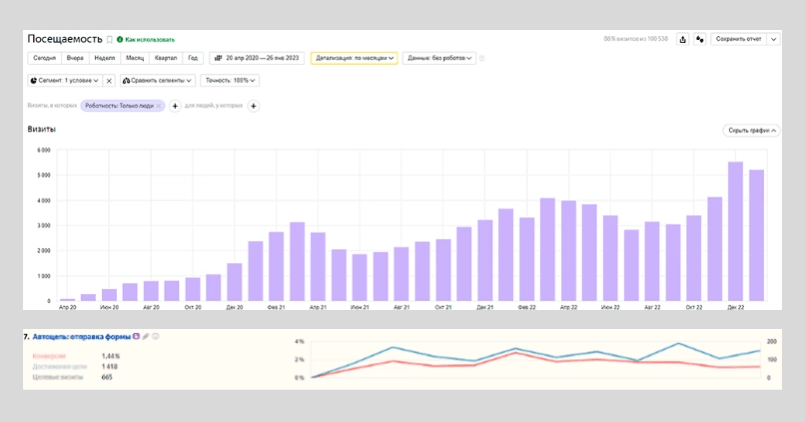Viewport: 805px width, 422px height.
Task: Switch the period to Неделя
Action: 105,58
